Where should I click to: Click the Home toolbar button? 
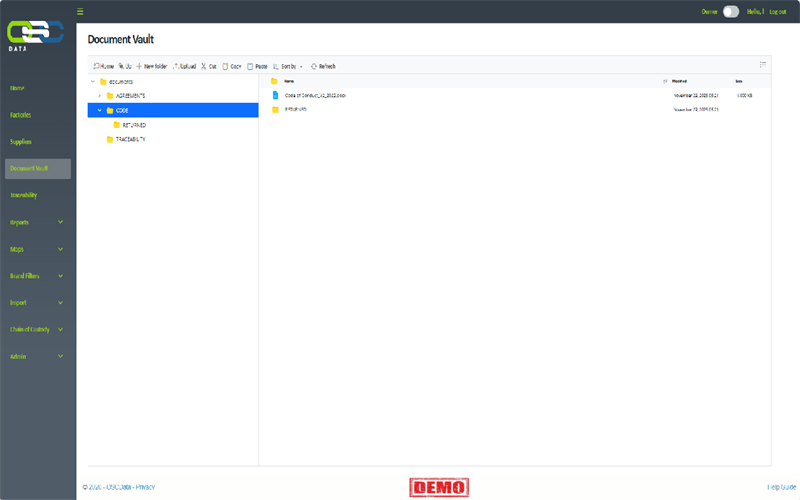point(104,66)
